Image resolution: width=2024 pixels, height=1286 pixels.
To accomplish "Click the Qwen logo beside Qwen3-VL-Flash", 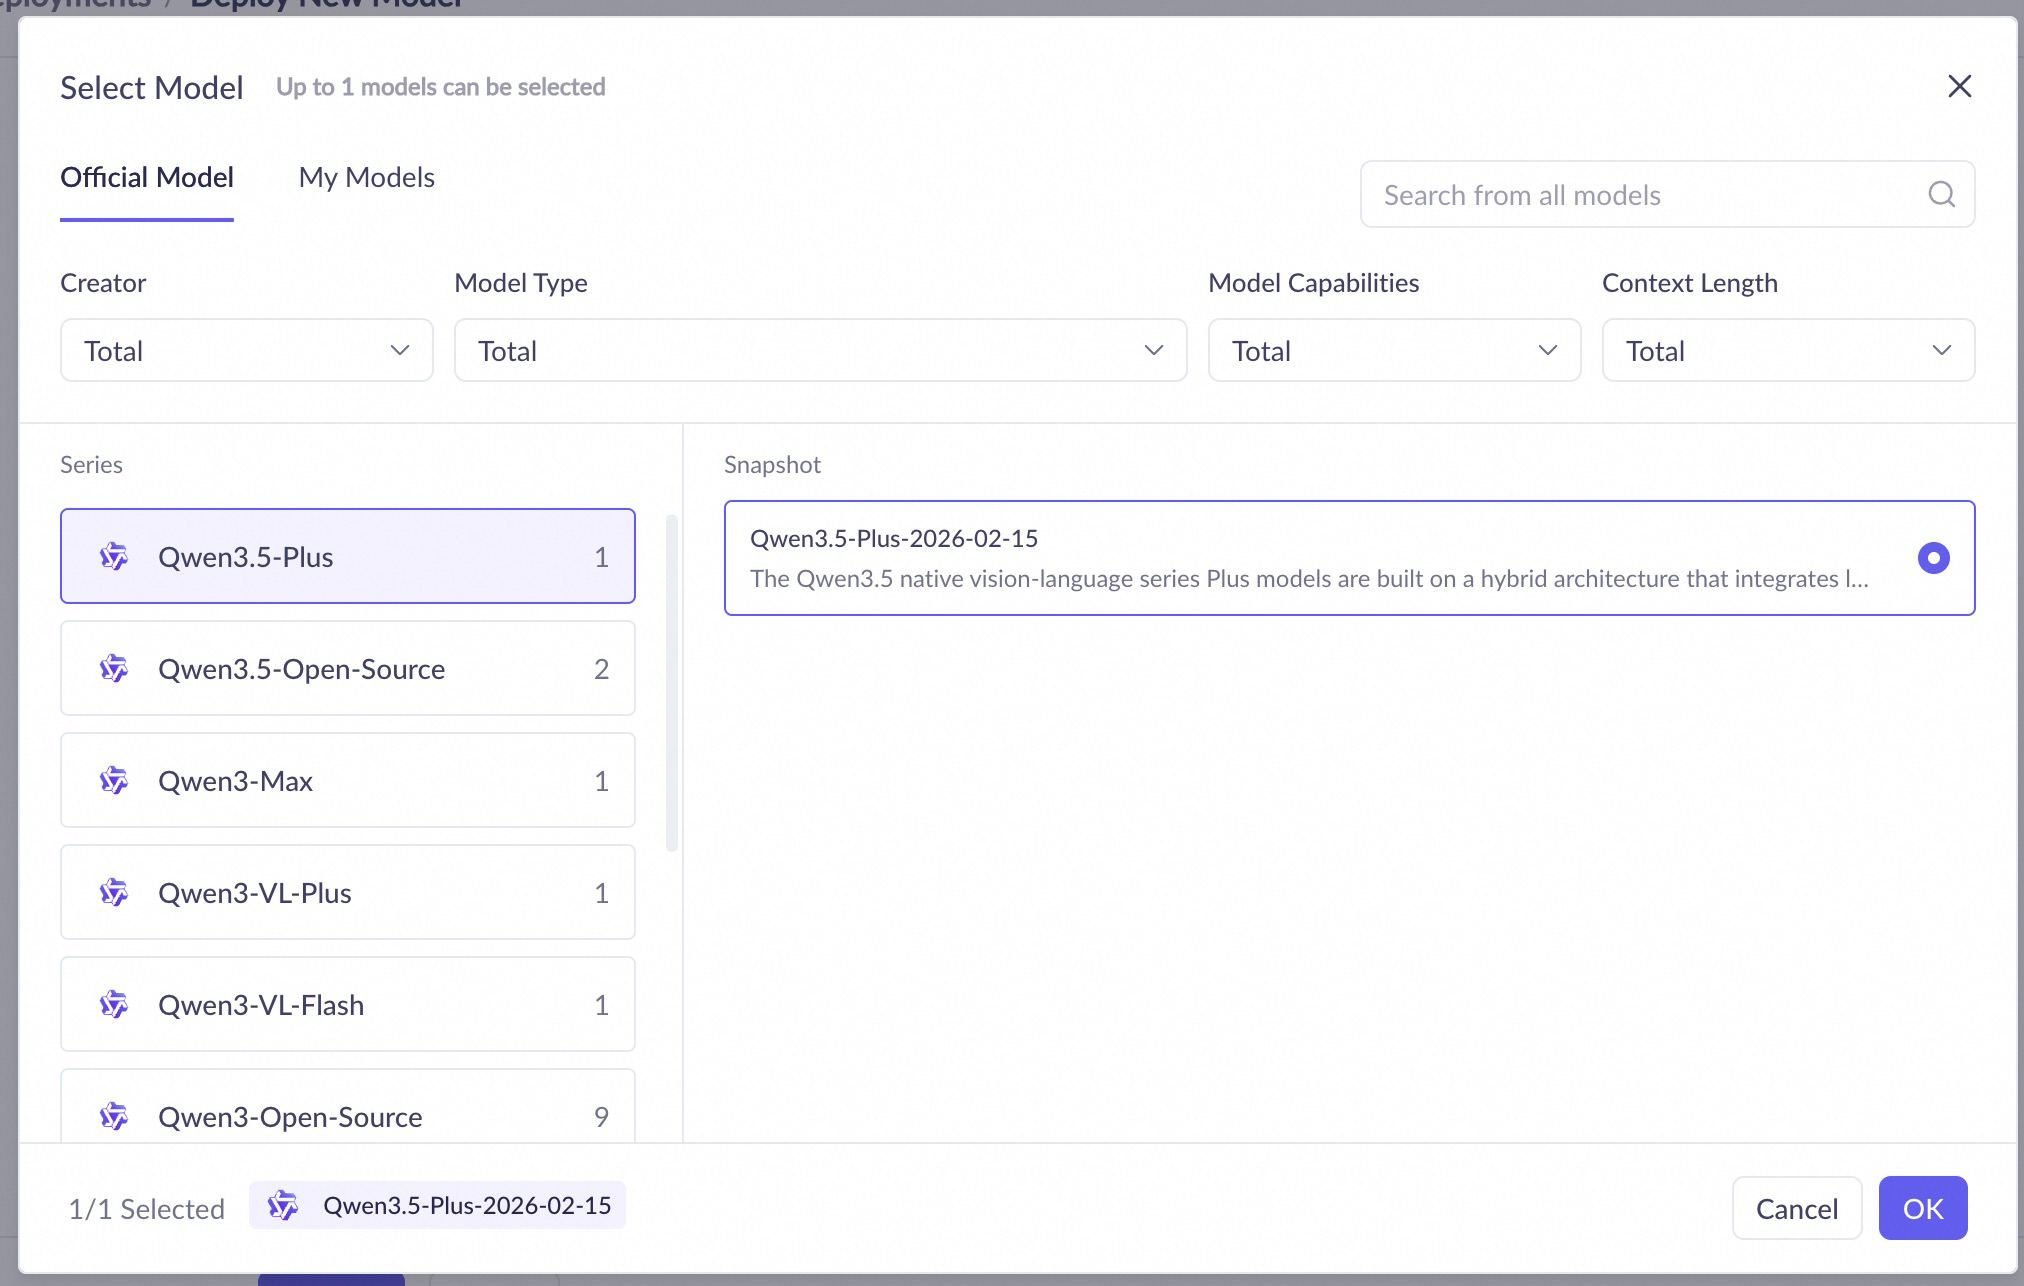I will [114, 1005].
